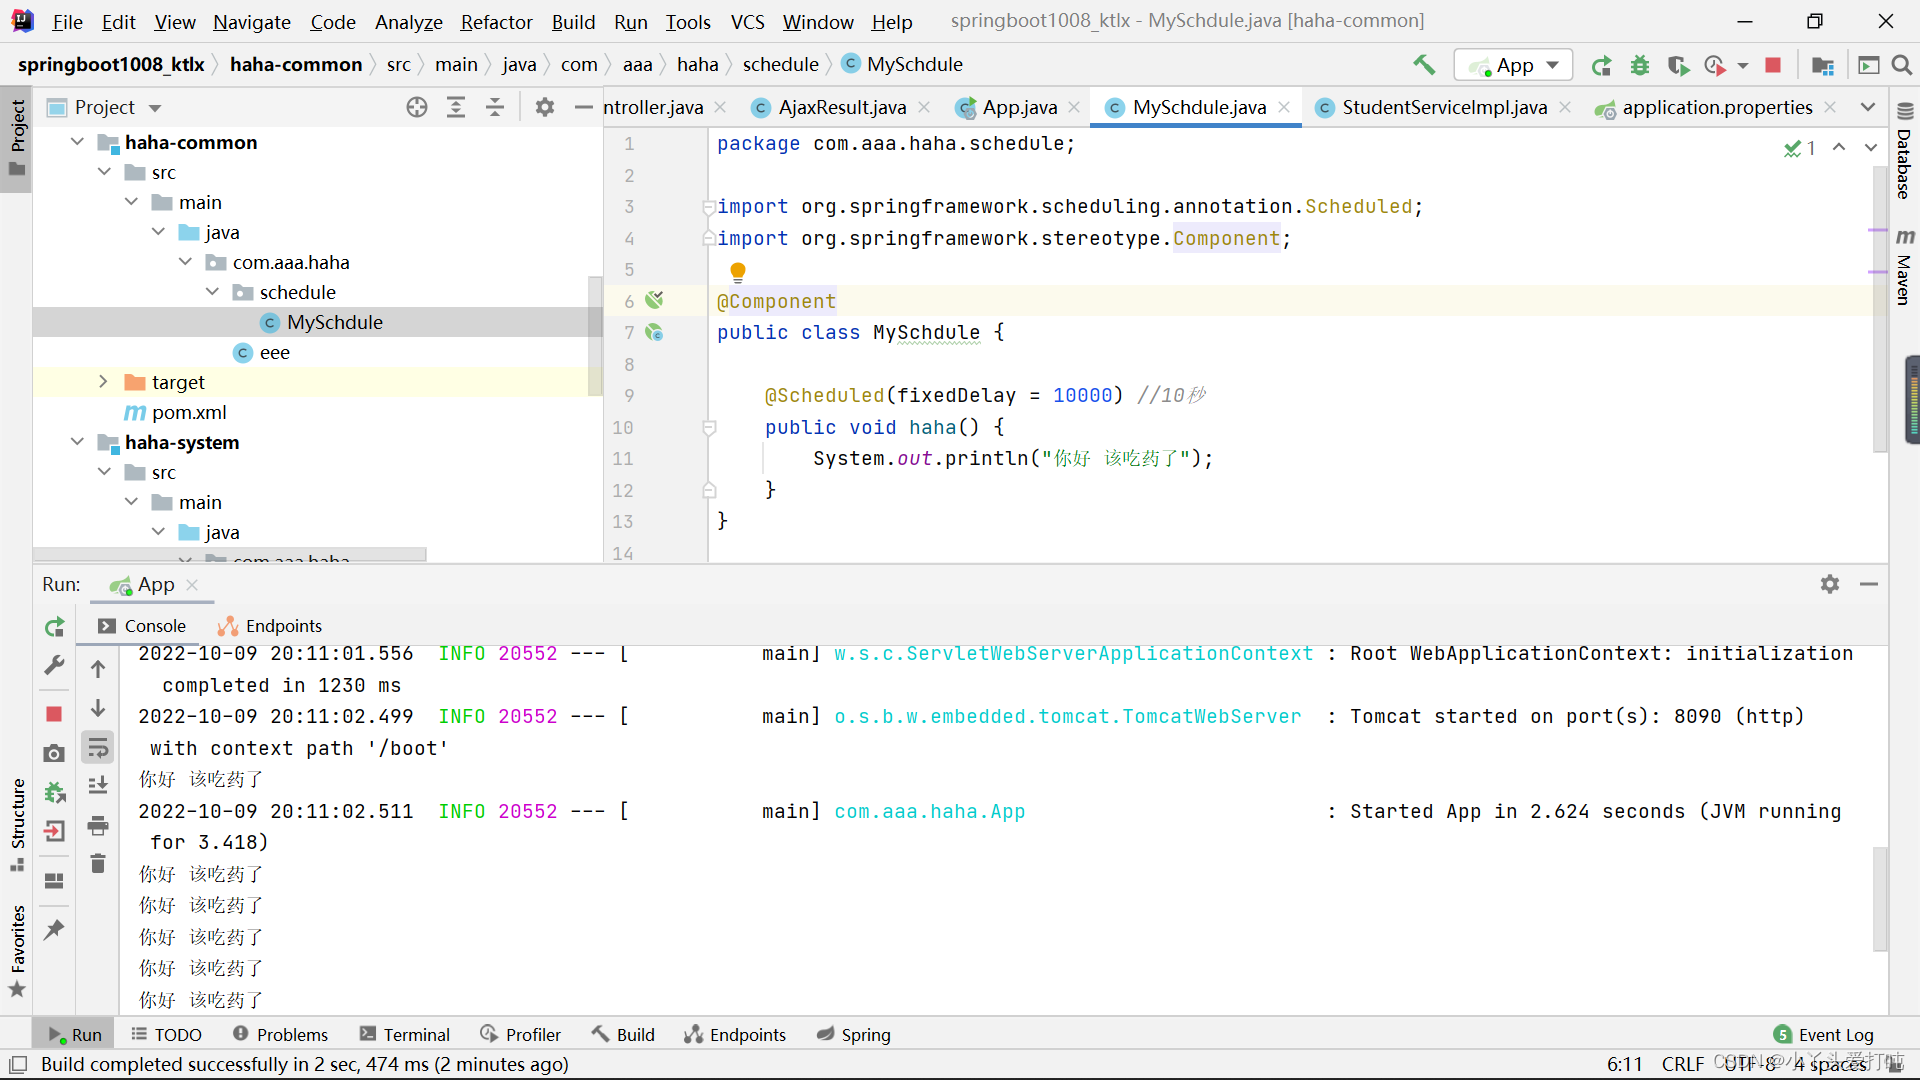Switch to the App.java editor tab
The width and height of the screenshot is (1920, 1080).
(x=1018, y=107)
